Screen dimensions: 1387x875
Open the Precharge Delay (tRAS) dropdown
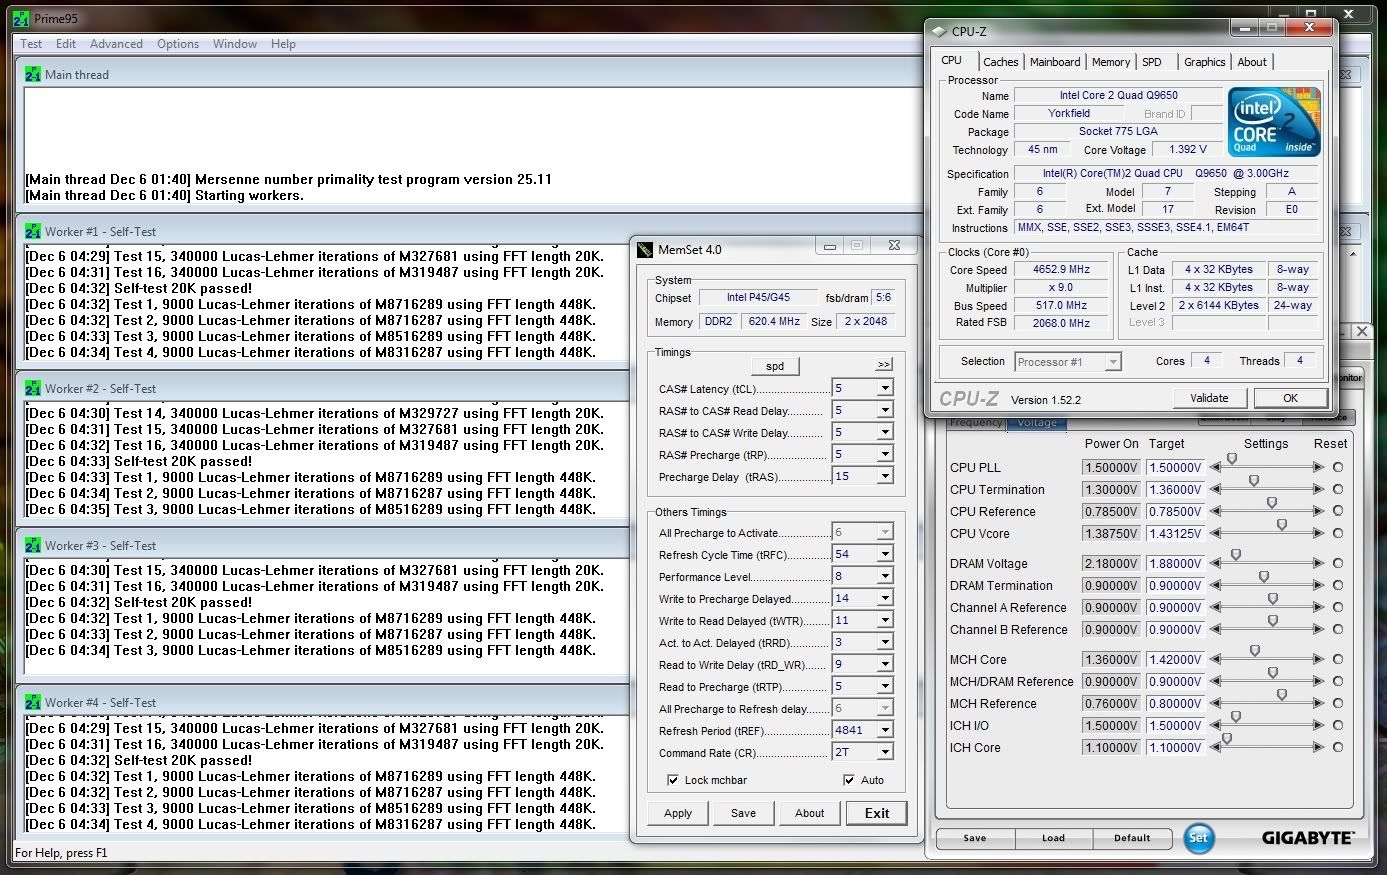[884, 476]
